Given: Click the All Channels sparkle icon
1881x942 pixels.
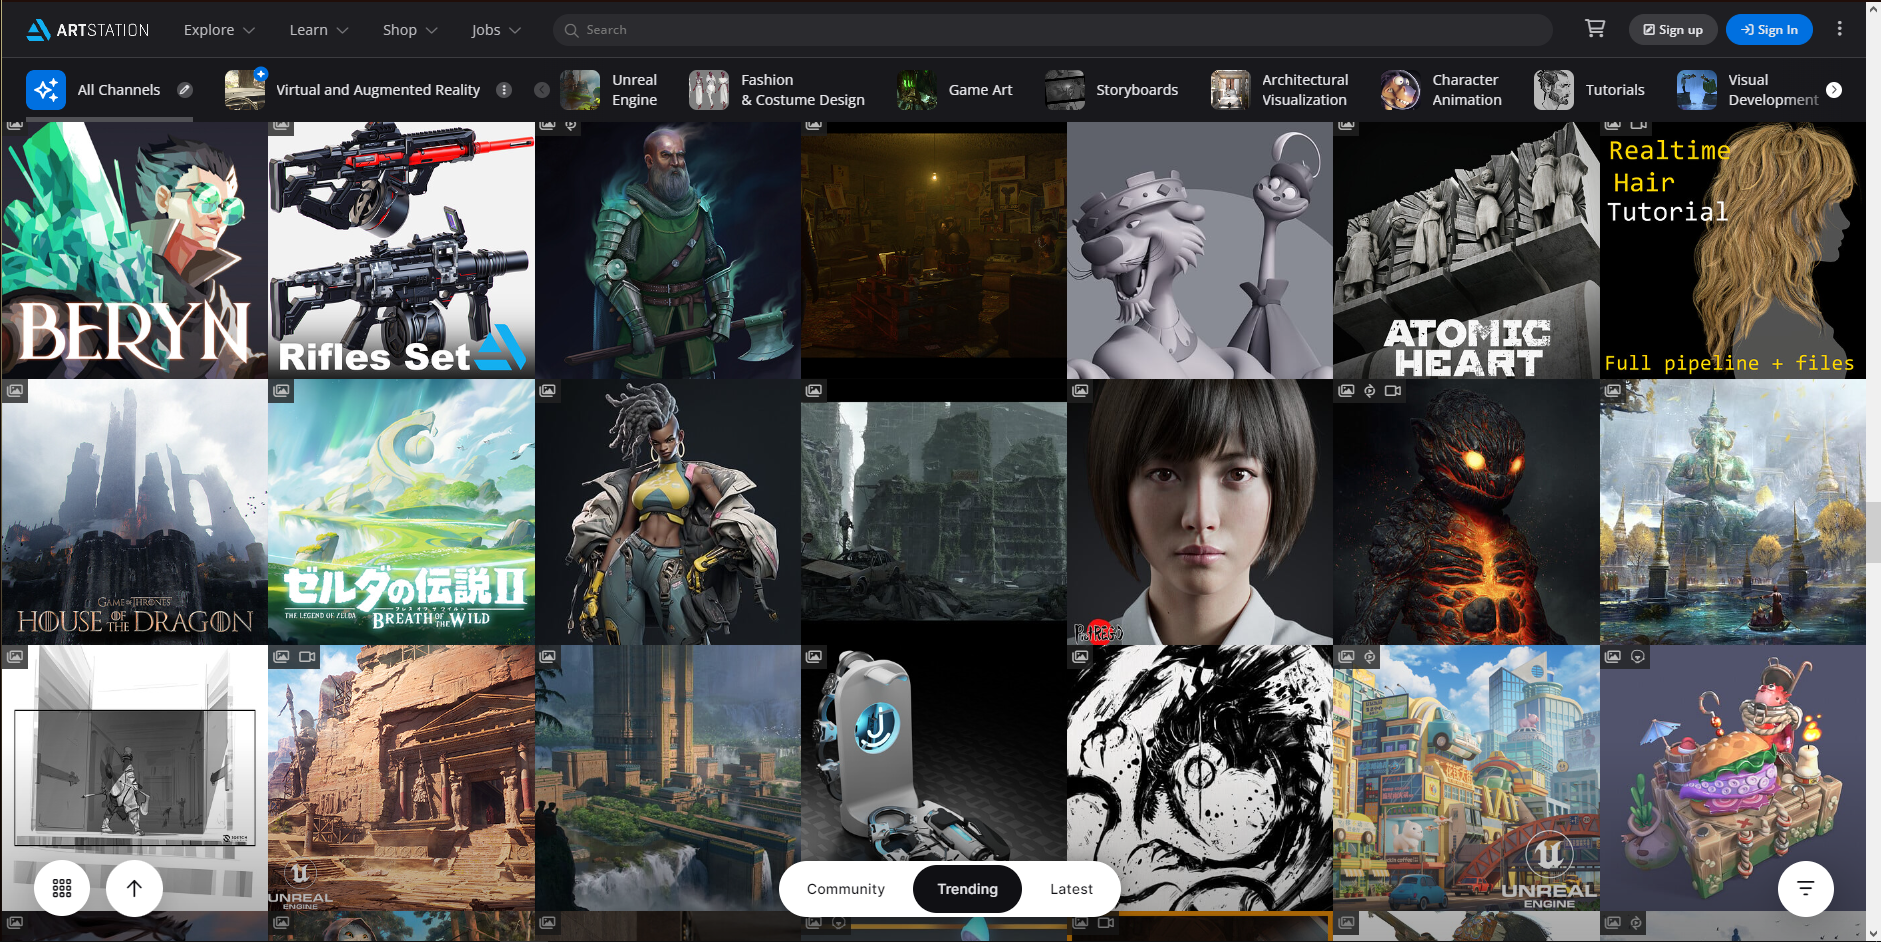Looking at the screenshot, I should point(46,90).
